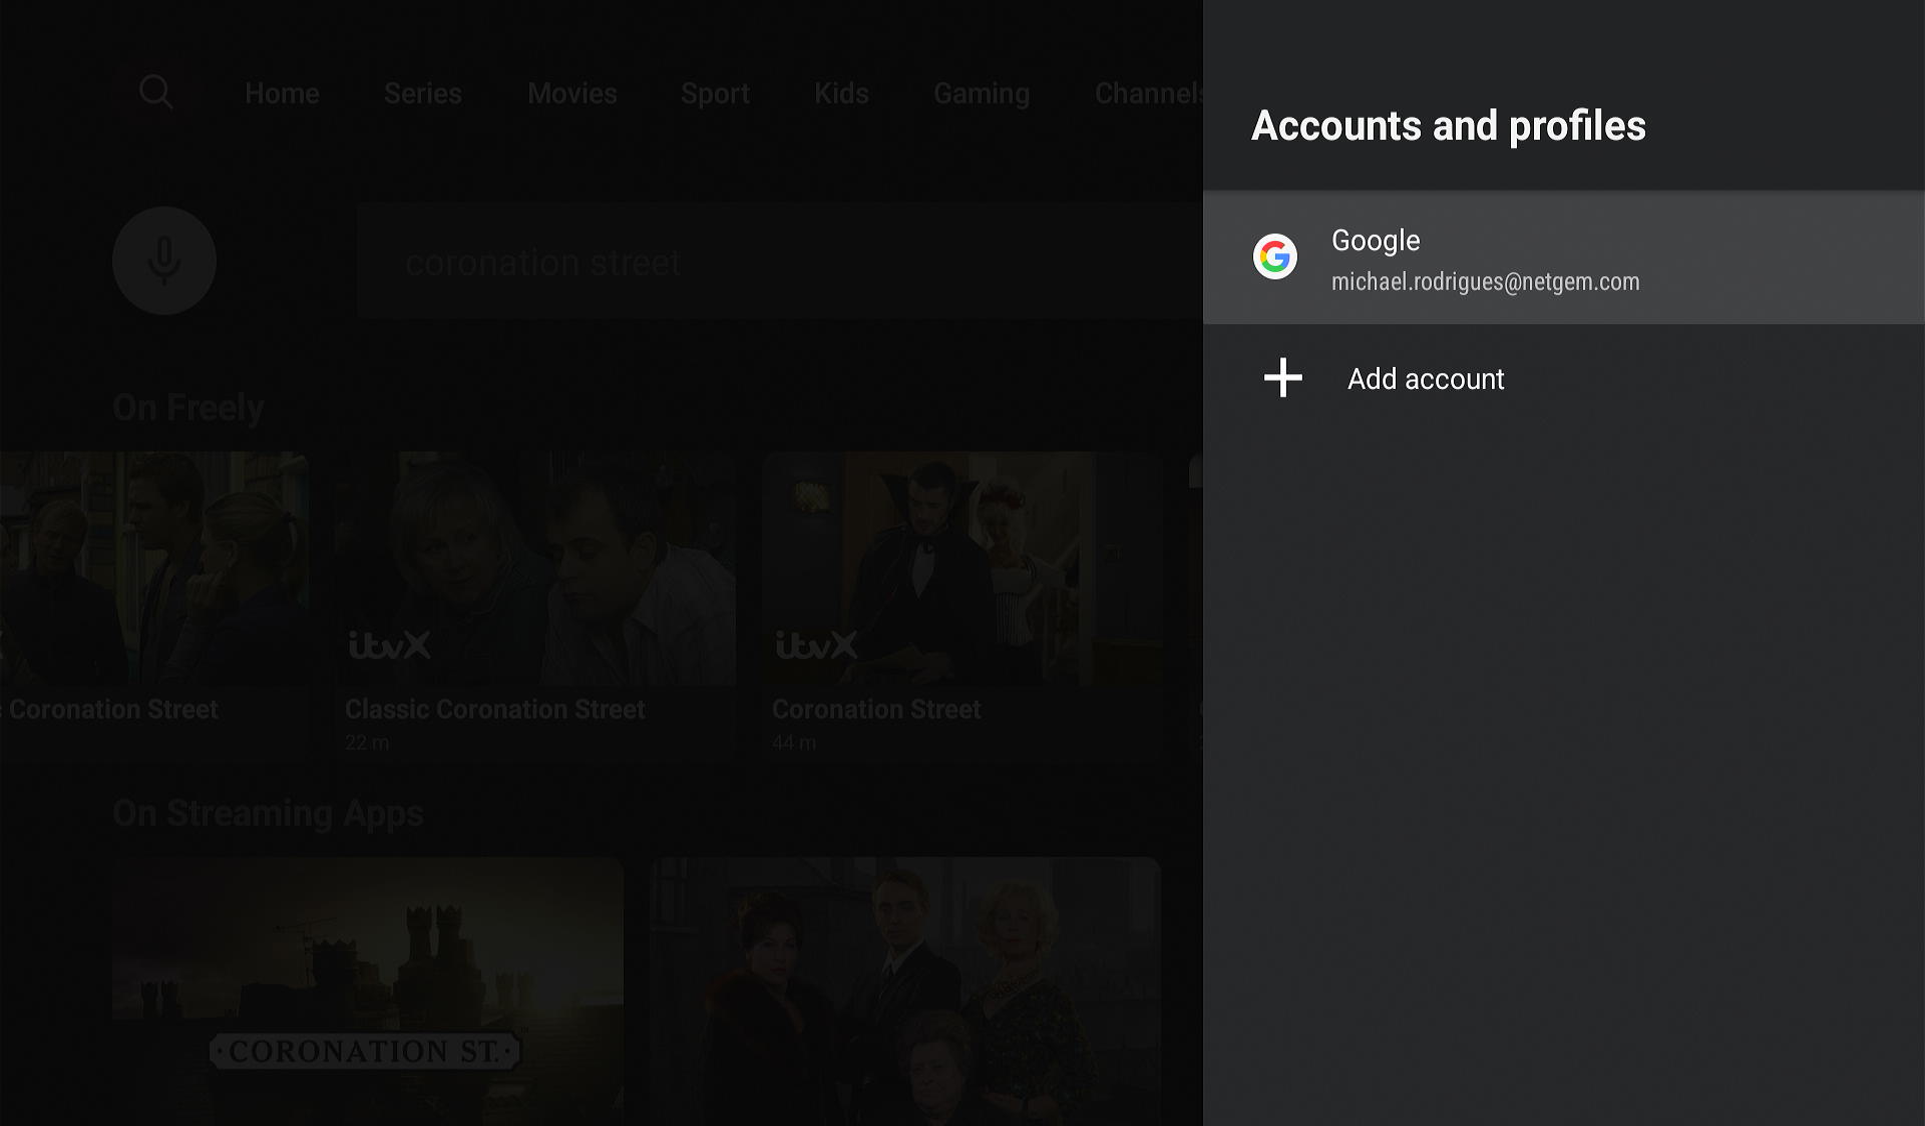Viewport: 1925px width, 1126px height.
Task: Choose Add account option
Action: point(1563,379)
